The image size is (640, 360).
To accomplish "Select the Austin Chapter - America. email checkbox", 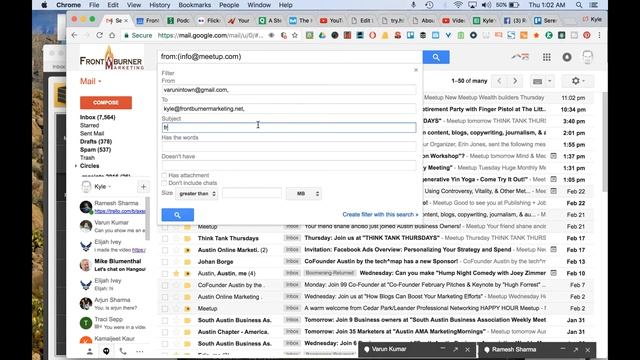I will [x=165, y=332].
